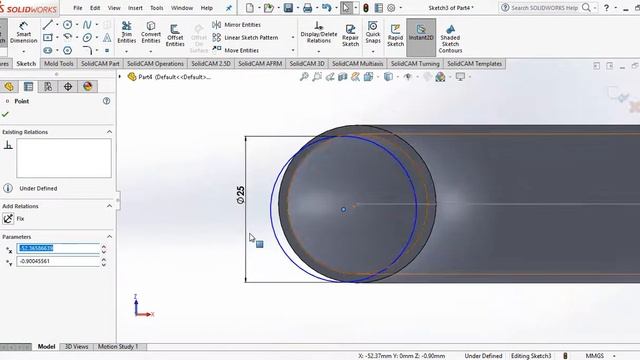Click the Repair Sketch tool
Image resolution: width=640 pixels, height=360 pixels.
pos(350,36)
